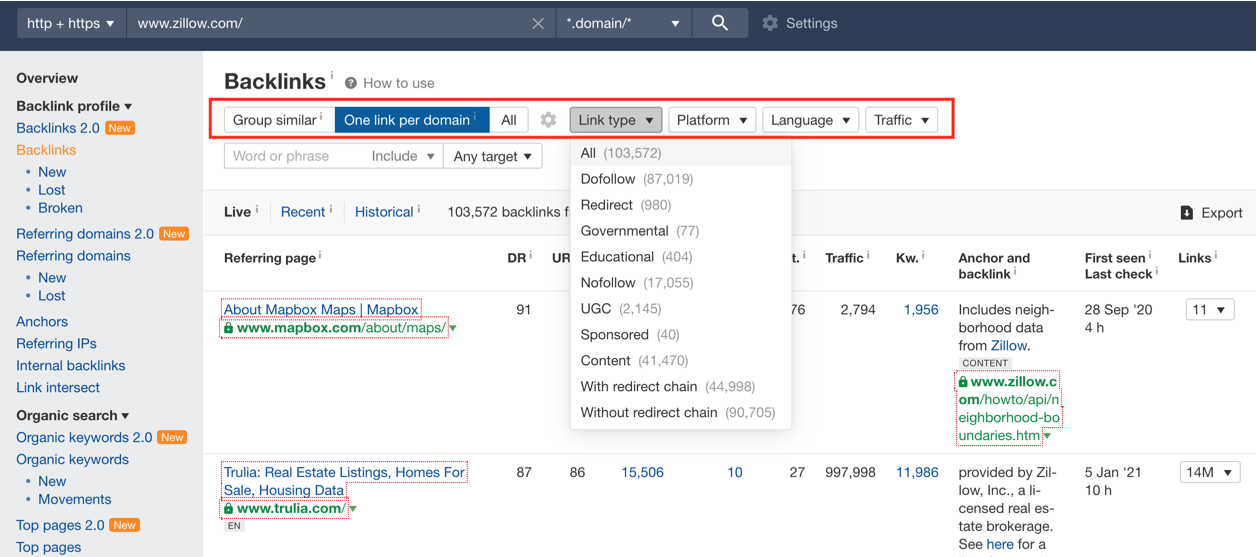Choose Governmental link type
Viewport: 1257px width, 557px height.
tap(681, 231)
